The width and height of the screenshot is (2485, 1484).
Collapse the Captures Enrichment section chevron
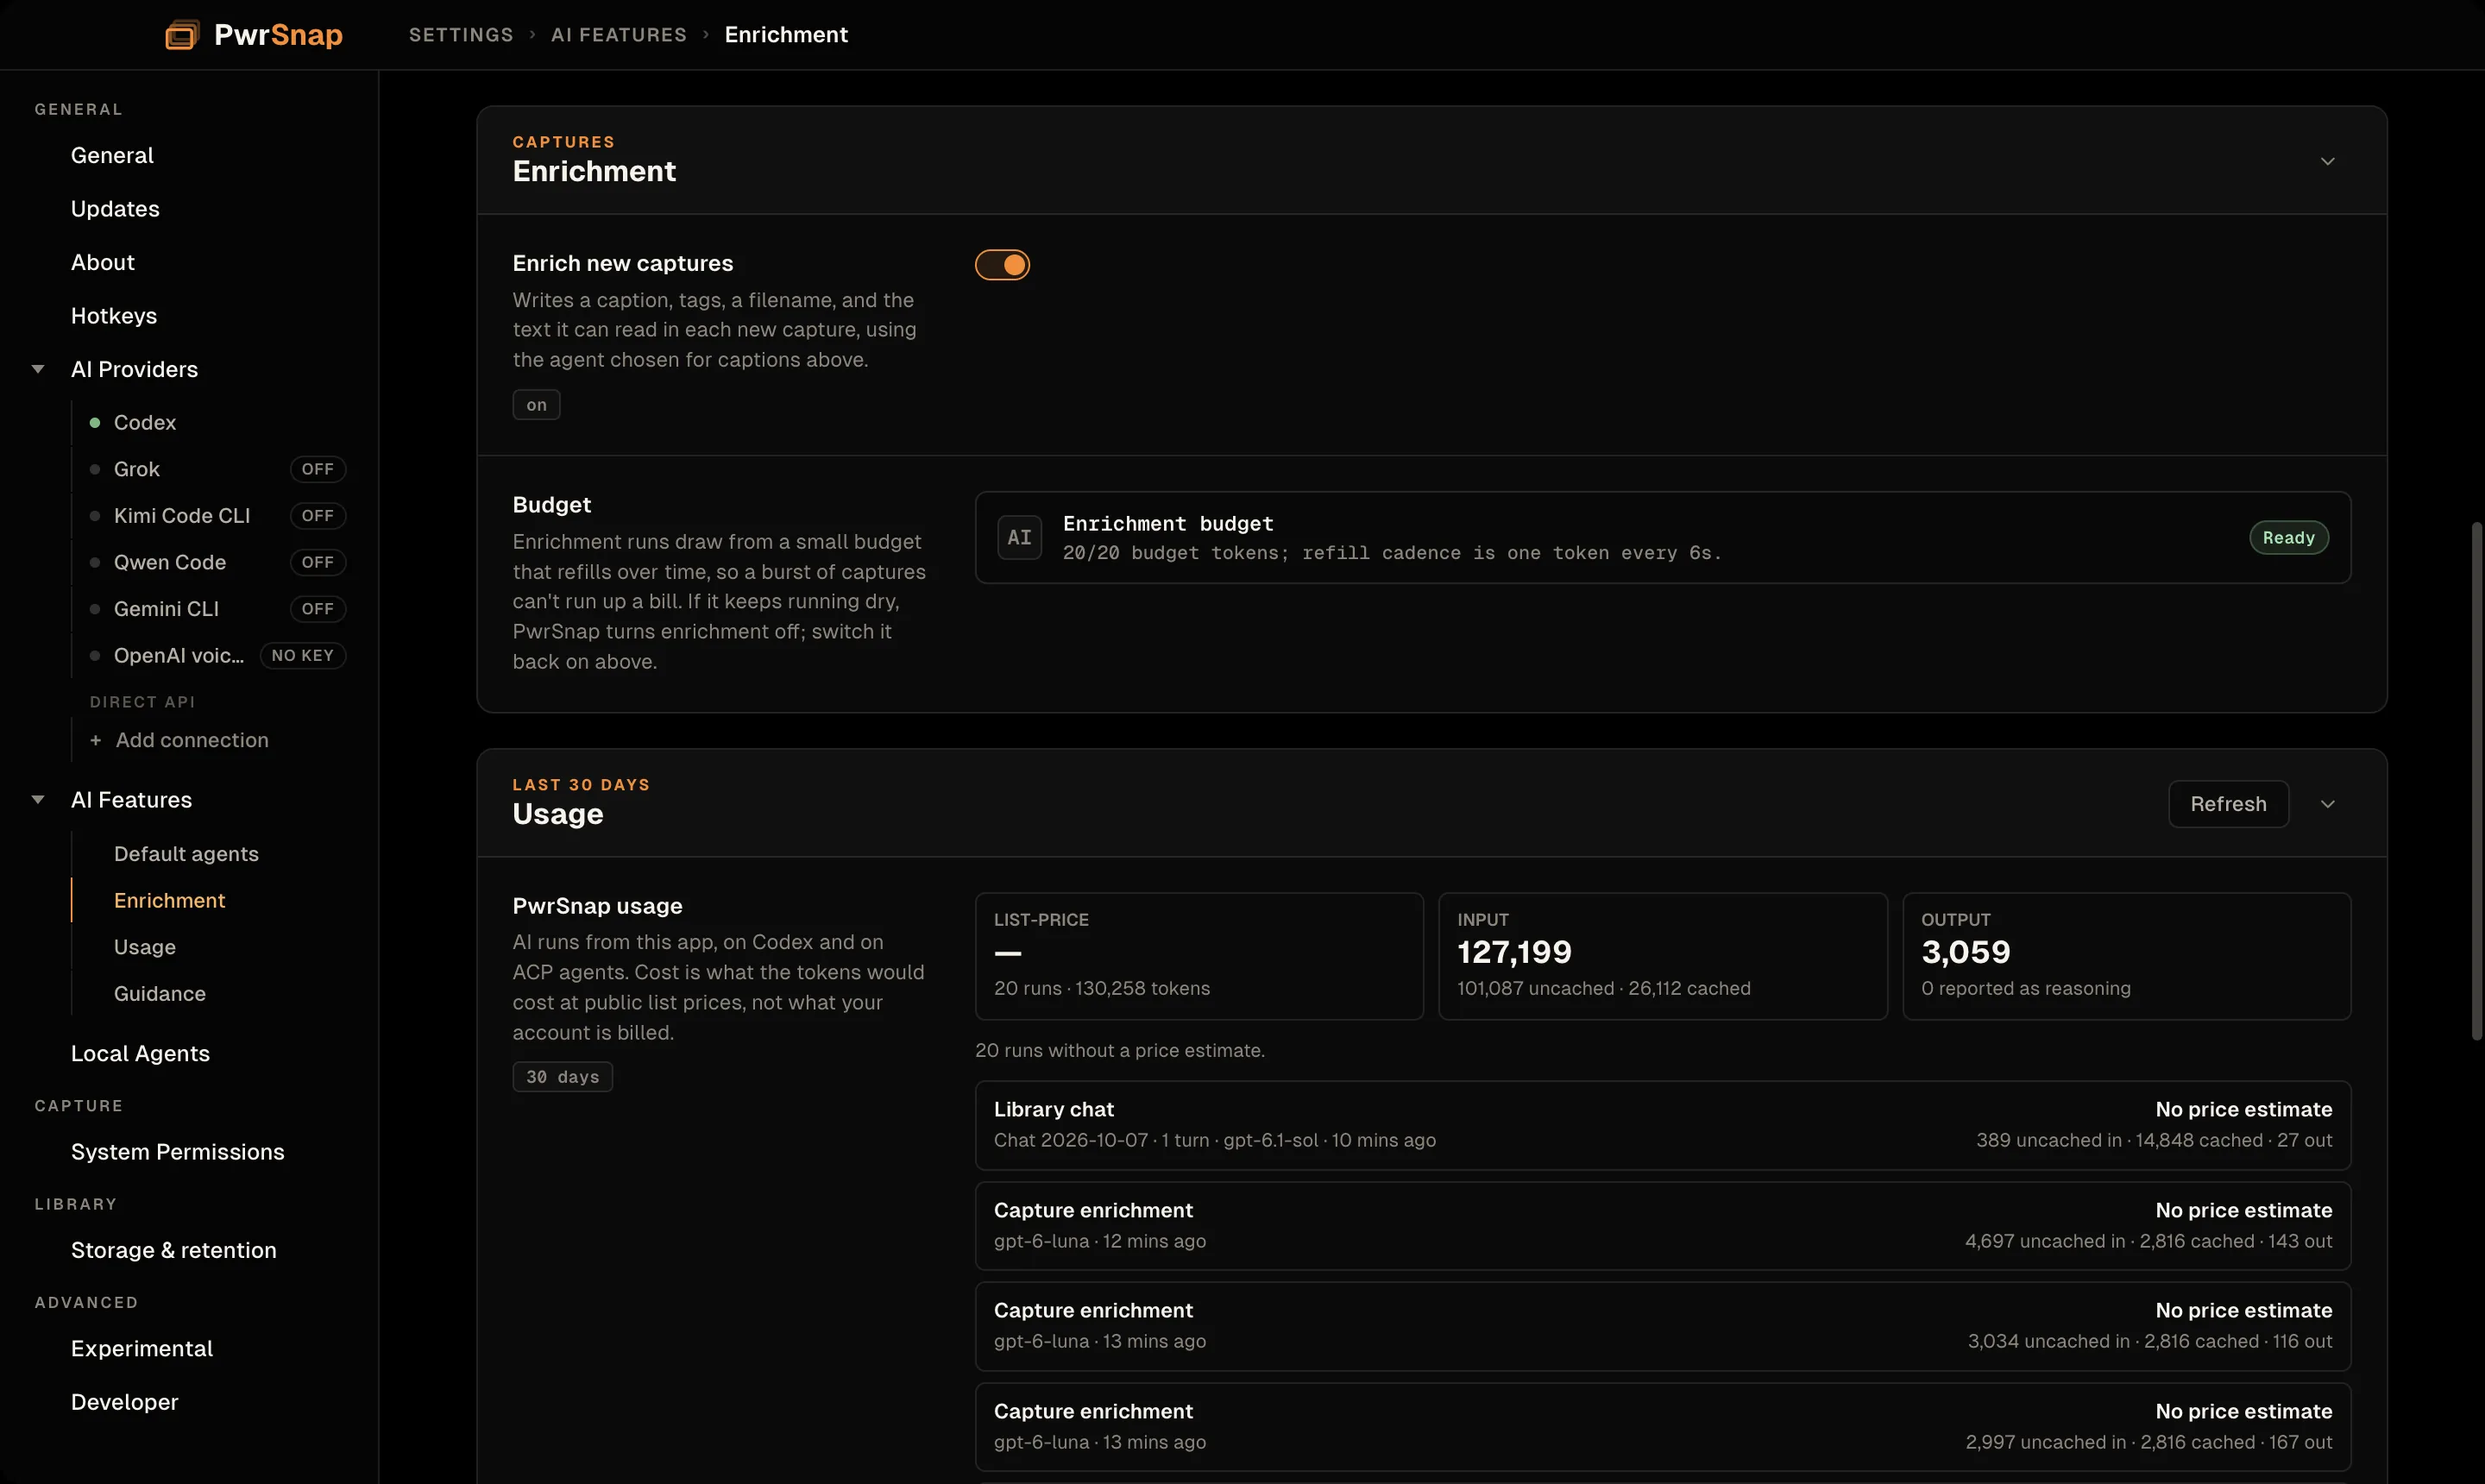(2327, 161)
